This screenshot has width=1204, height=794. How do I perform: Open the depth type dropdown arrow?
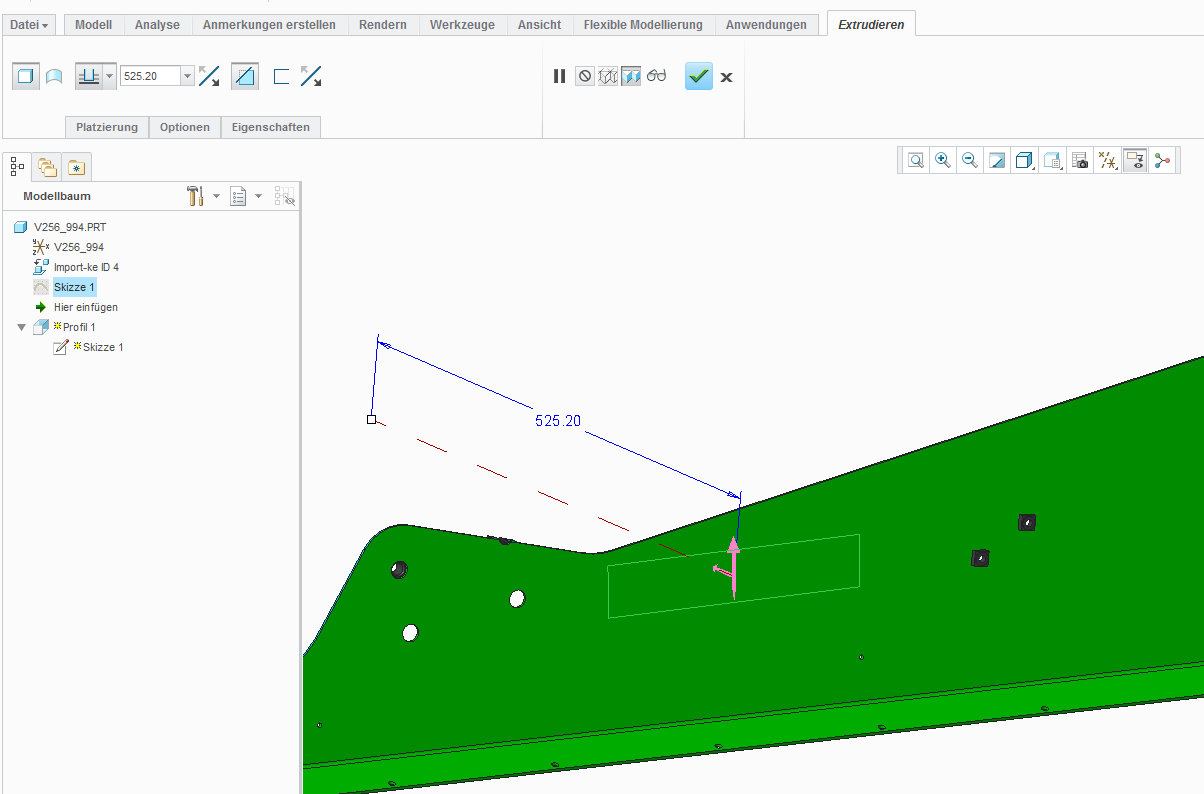109,76
